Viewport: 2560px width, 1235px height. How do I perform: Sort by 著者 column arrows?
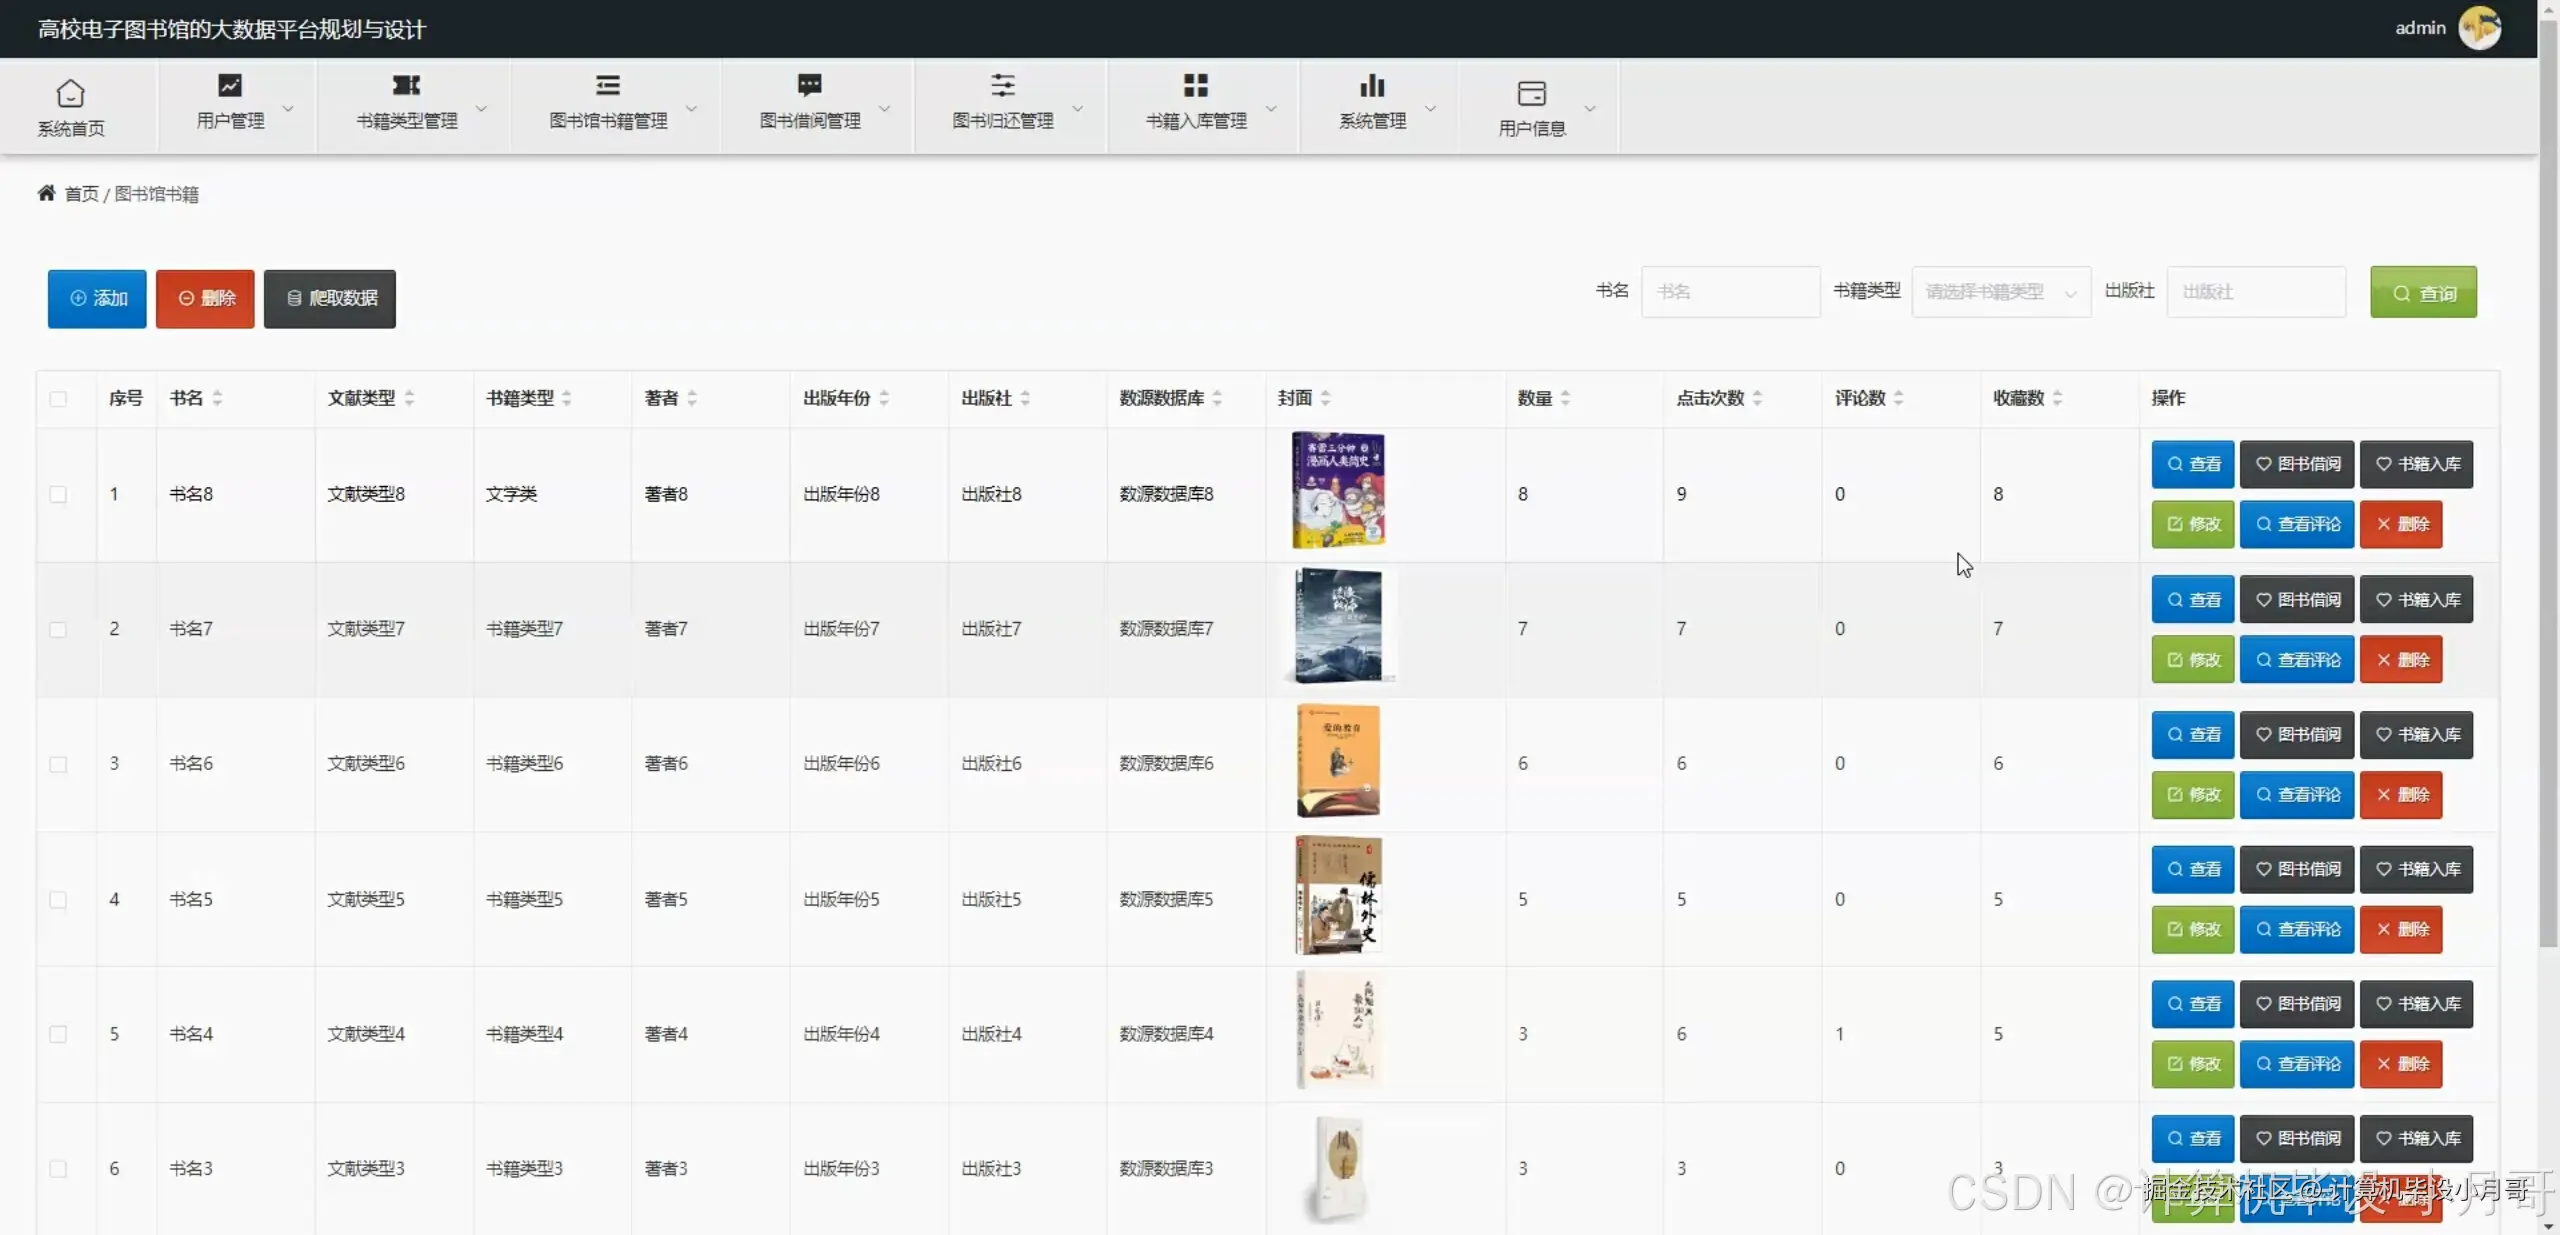(x=692, y=398)
